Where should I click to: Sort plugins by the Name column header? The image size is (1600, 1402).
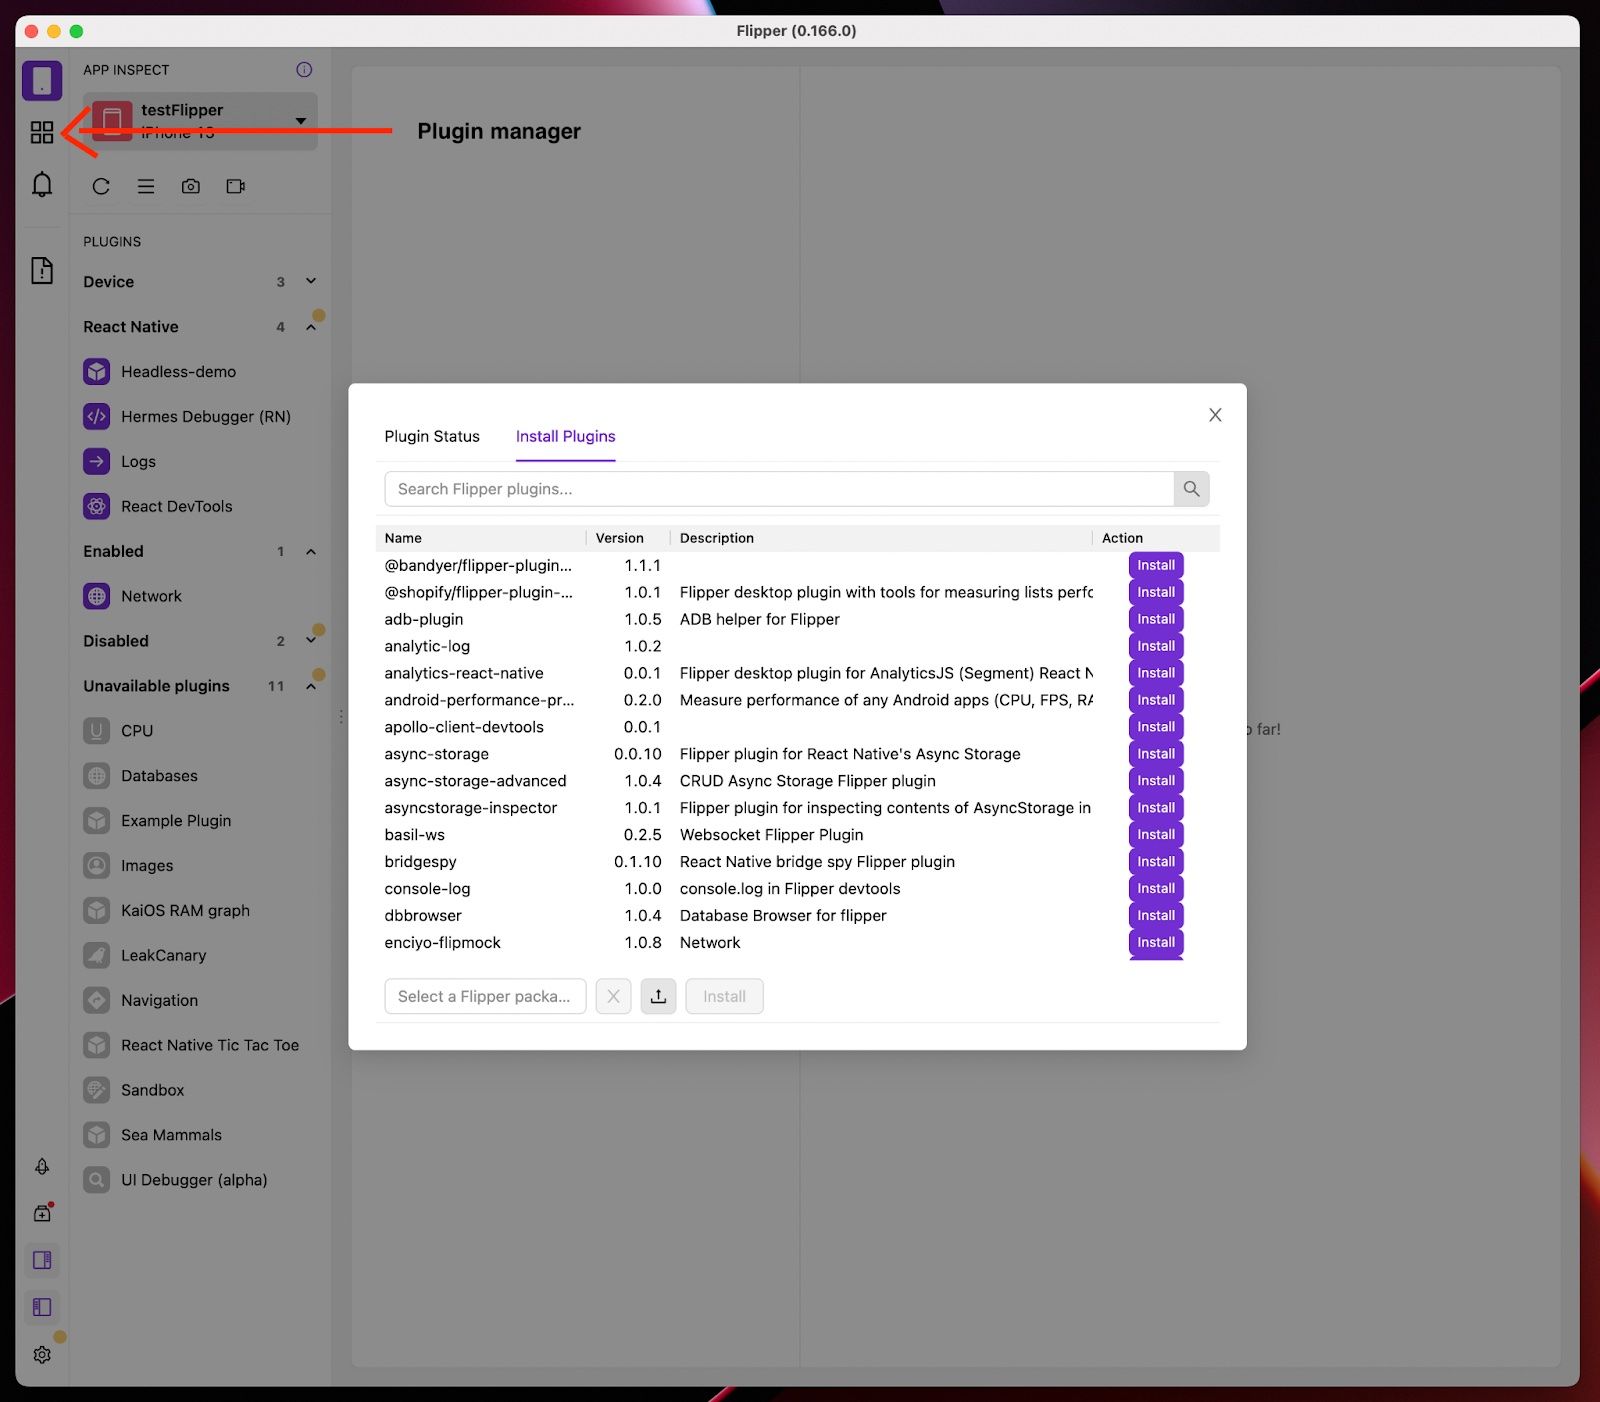pos(403,538)
